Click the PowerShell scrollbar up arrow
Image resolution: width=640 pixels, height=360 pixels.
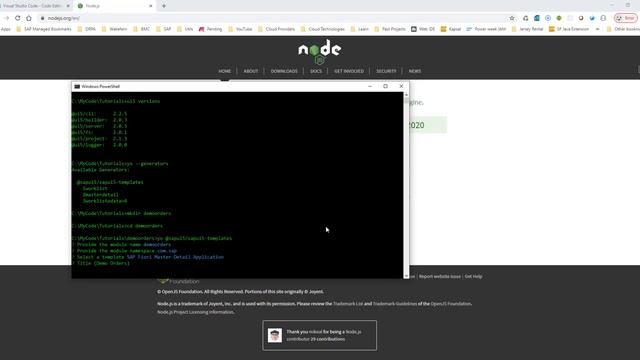(406, 95)
